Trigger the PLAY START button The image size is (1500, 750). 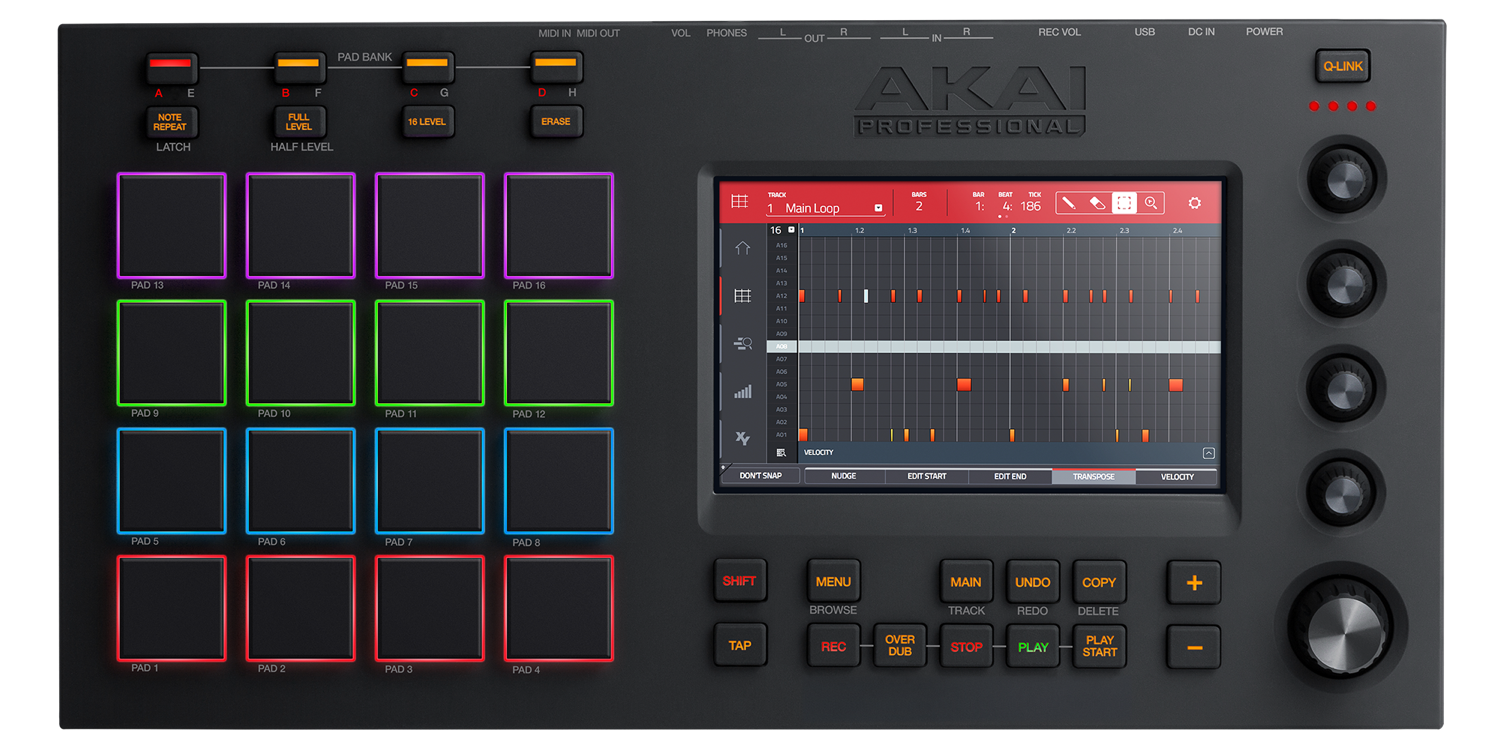point(1099,646)
